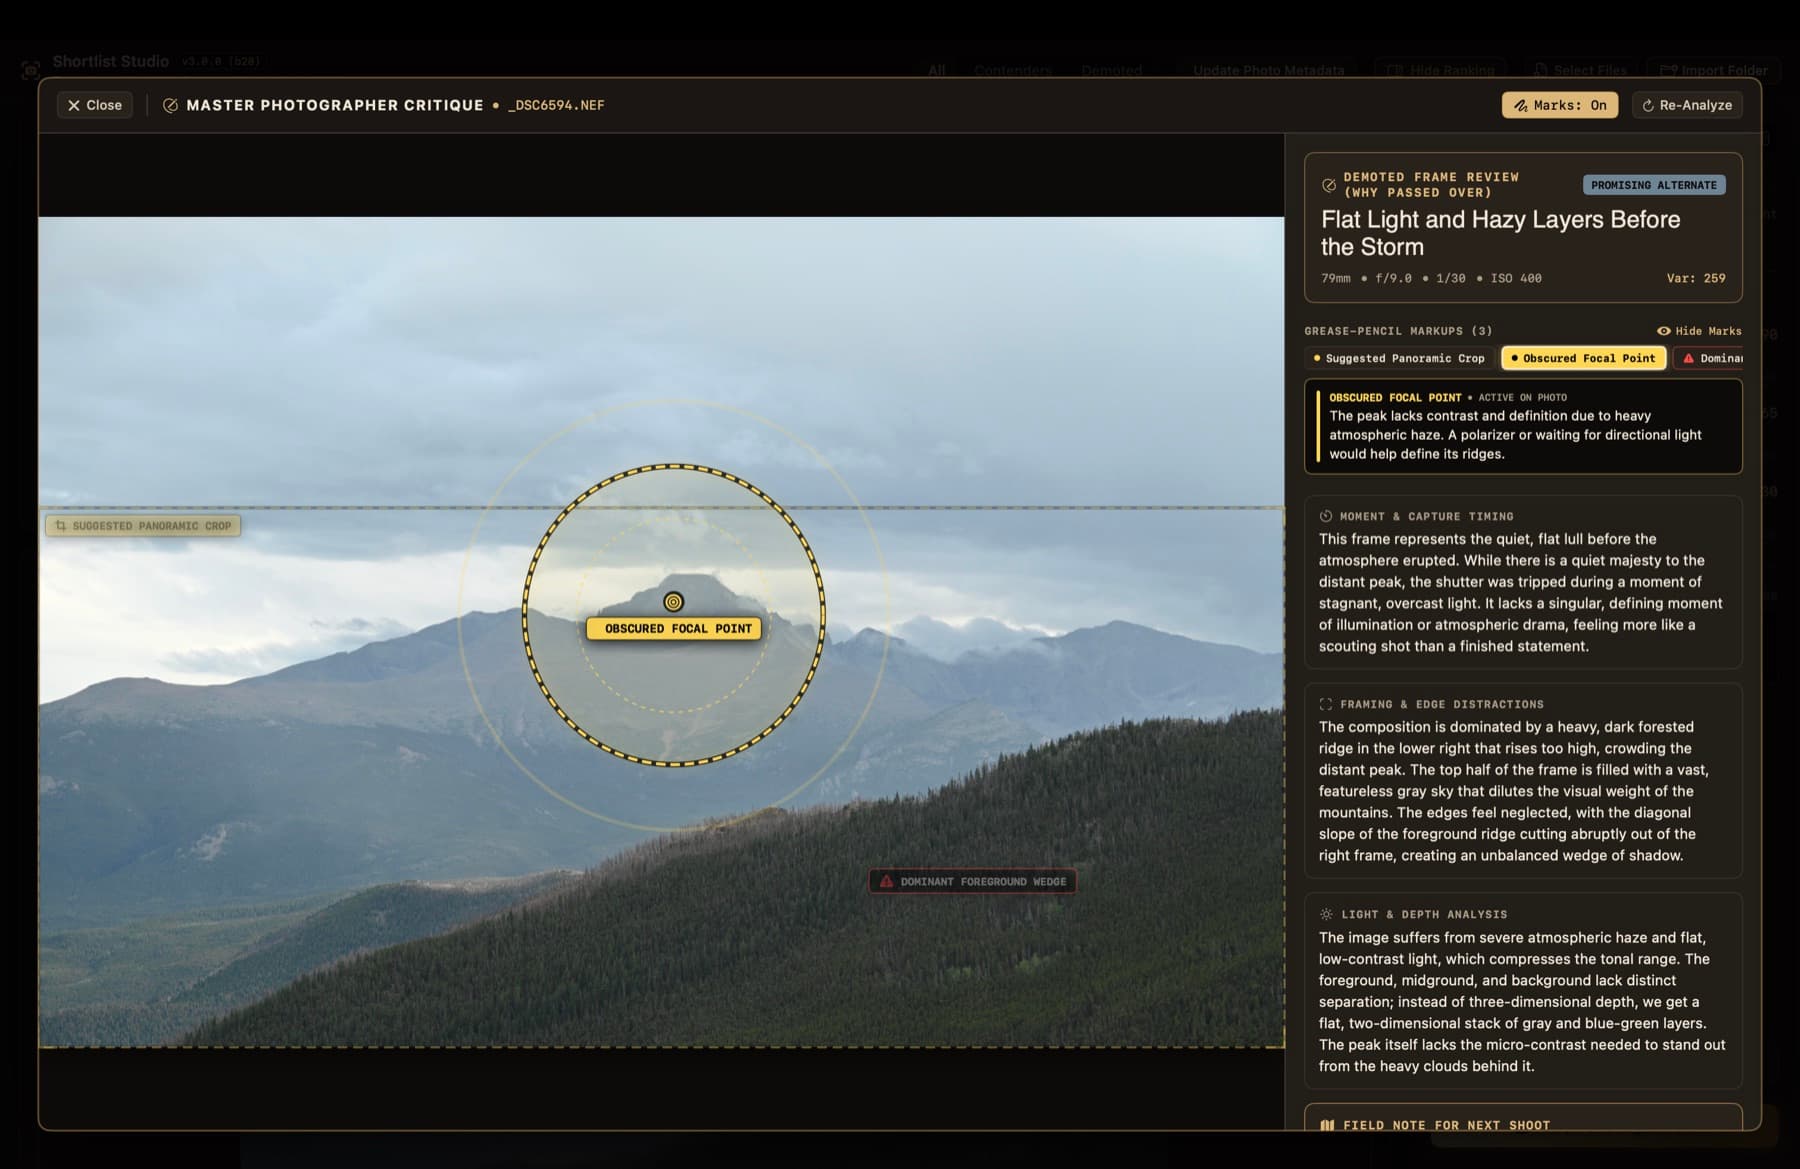The height and width of the screenshot is (1169, 1800).
Task: Click the Grease-Pencil Markups (3) heading
Action: 1398,331
